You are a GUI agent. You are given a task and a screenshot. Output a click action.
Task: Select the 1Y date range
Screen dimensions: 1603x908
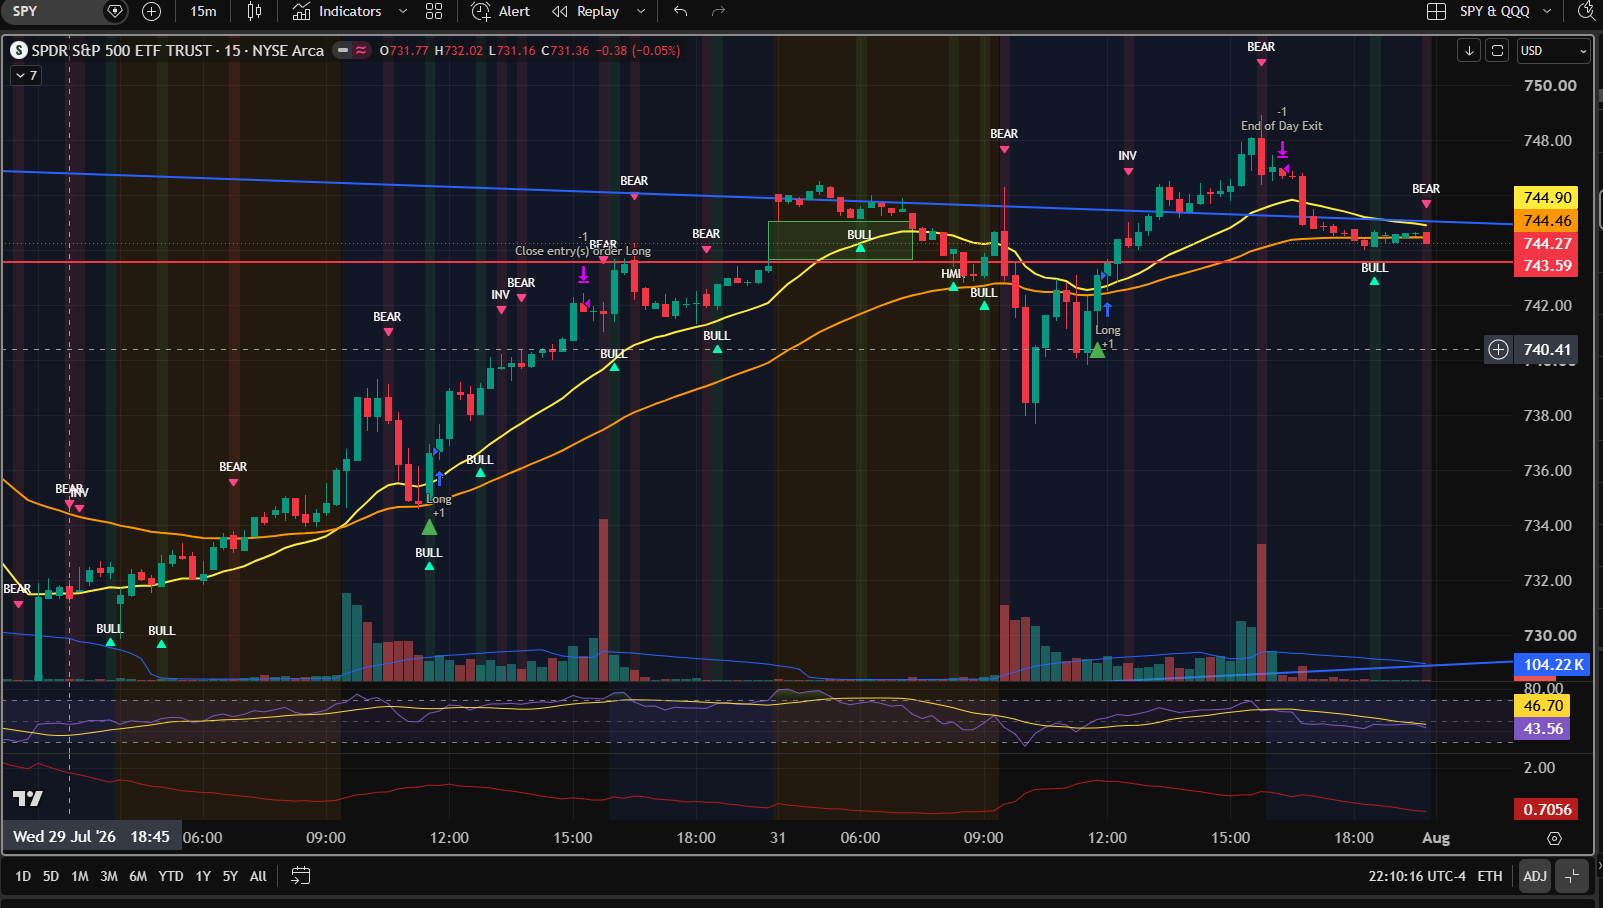click(203, 876)
